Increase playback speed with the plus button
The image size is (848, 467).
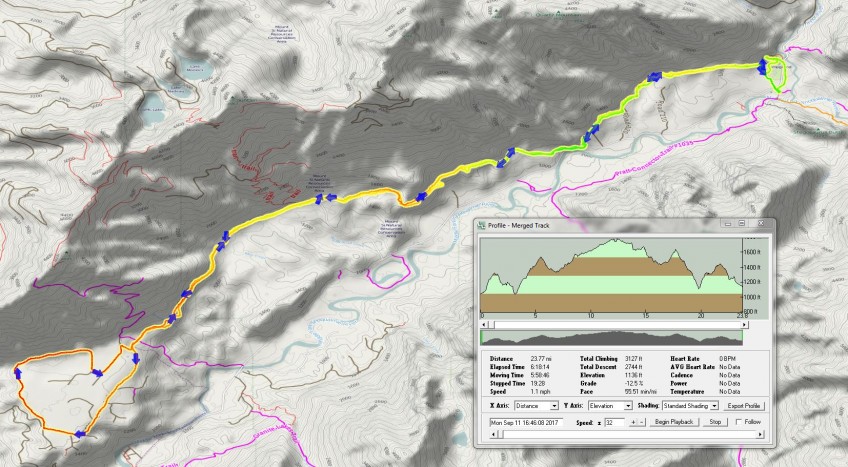pyautogui.click(x=634, y=423)
